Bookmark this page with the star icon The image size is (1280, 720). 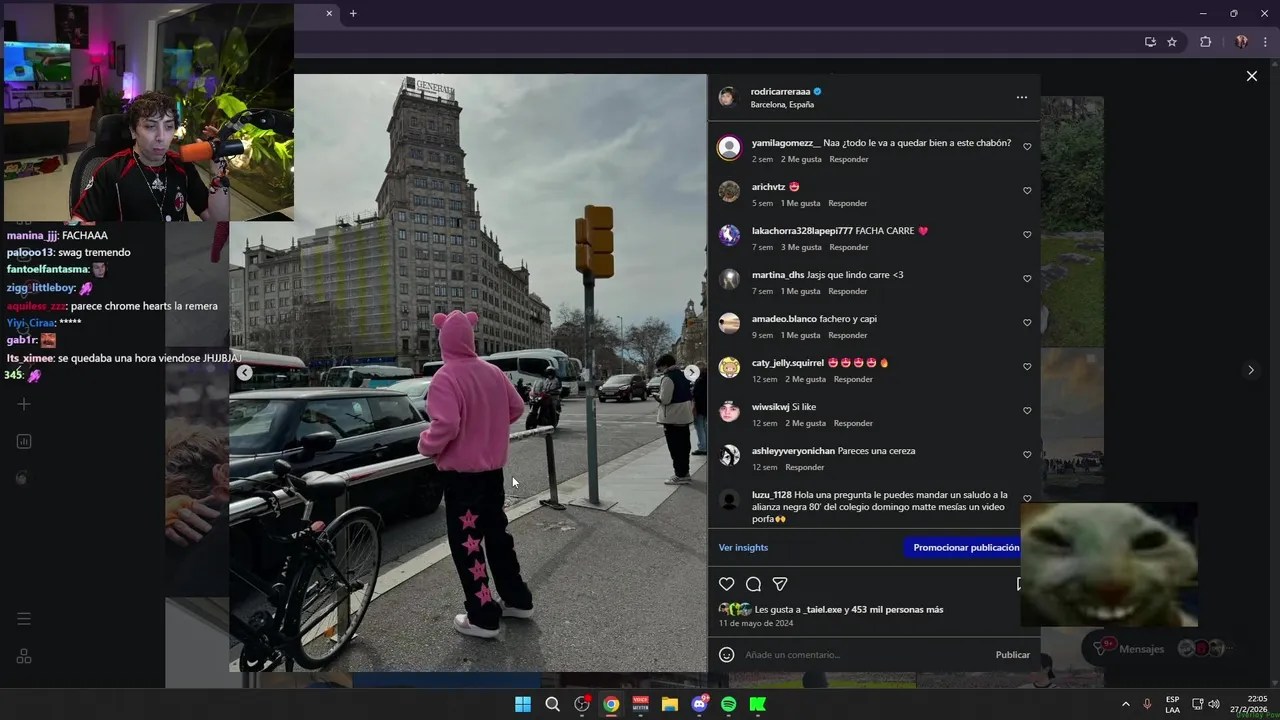click(x=1172, y=42)
